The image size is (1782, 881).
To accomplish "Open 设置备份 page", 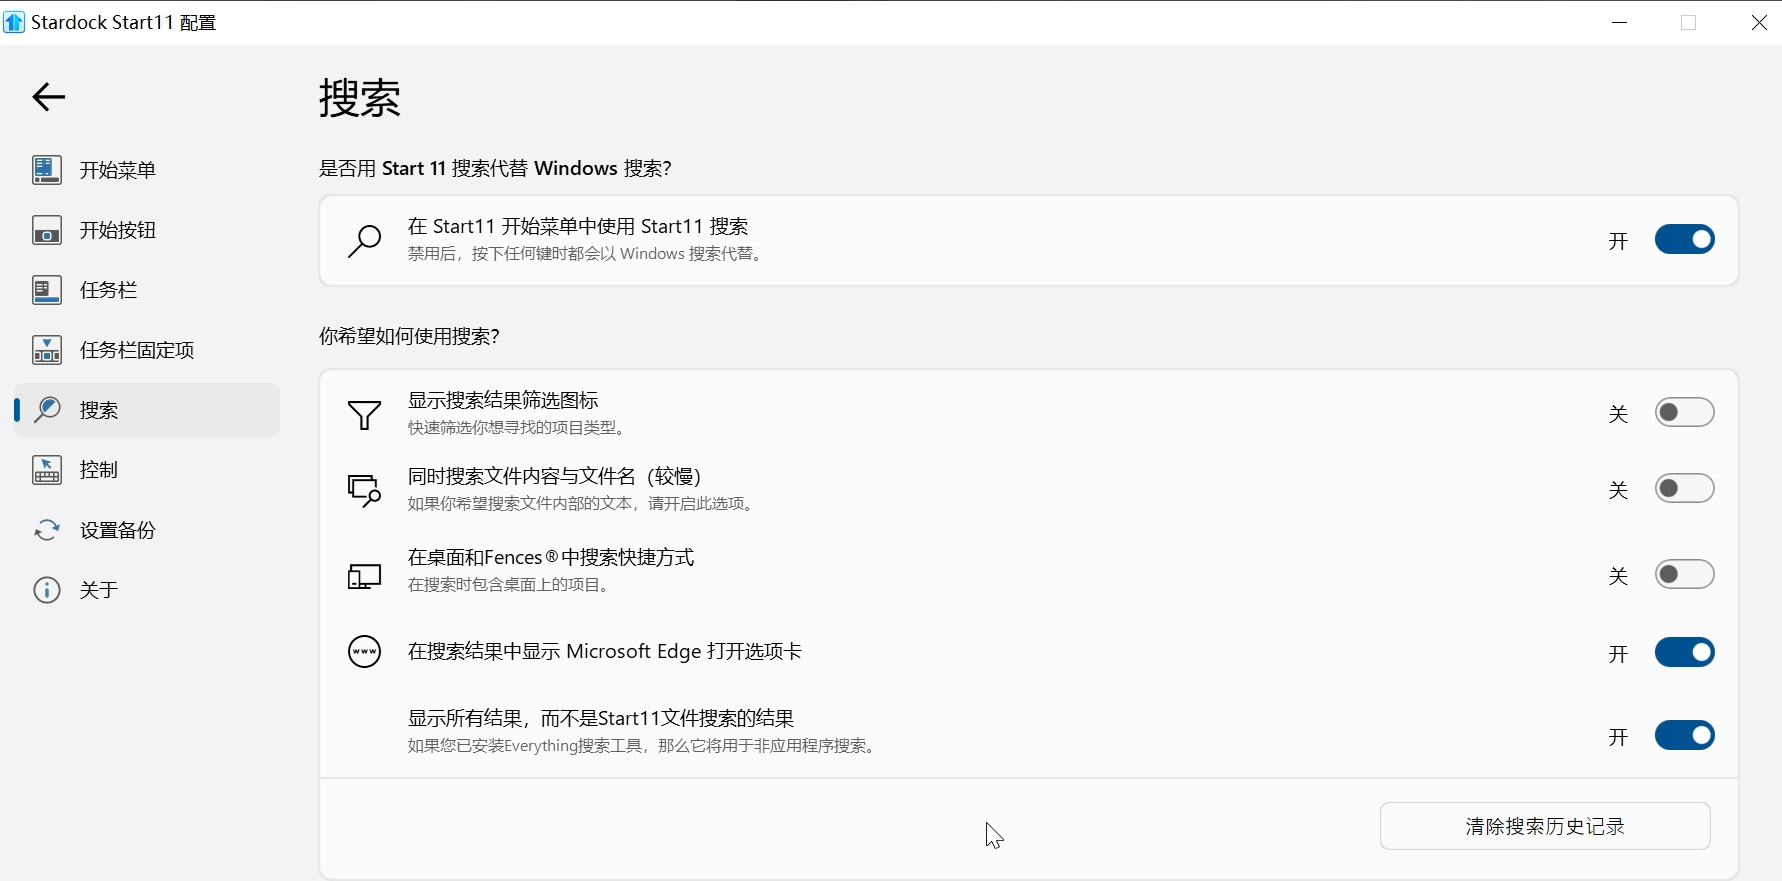I will pyautogui.click(x=147, y=530).
